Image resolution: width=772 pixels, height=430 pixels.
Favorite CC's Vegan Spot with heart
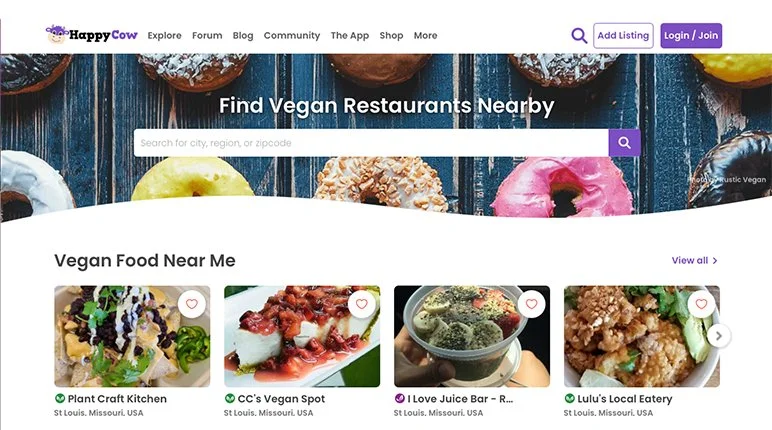coord(361,304)
